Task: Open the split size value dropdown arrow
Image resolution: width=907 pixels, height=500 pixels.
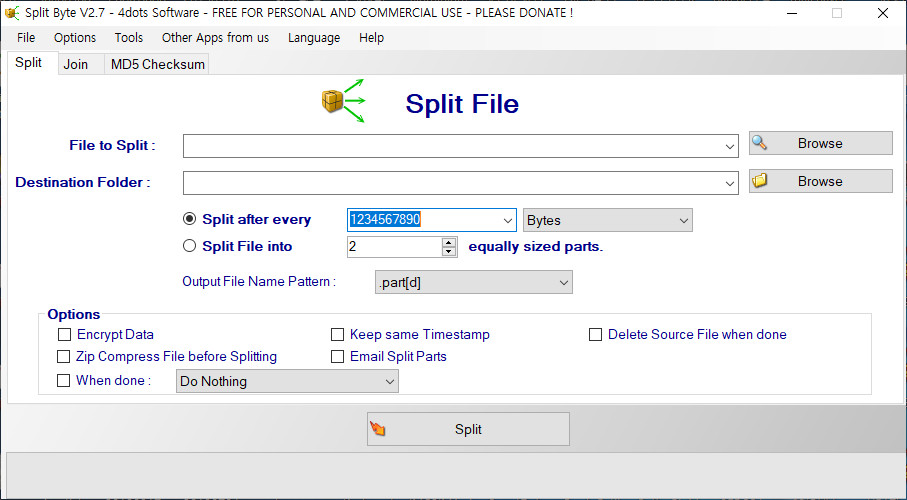Action: 508,220
